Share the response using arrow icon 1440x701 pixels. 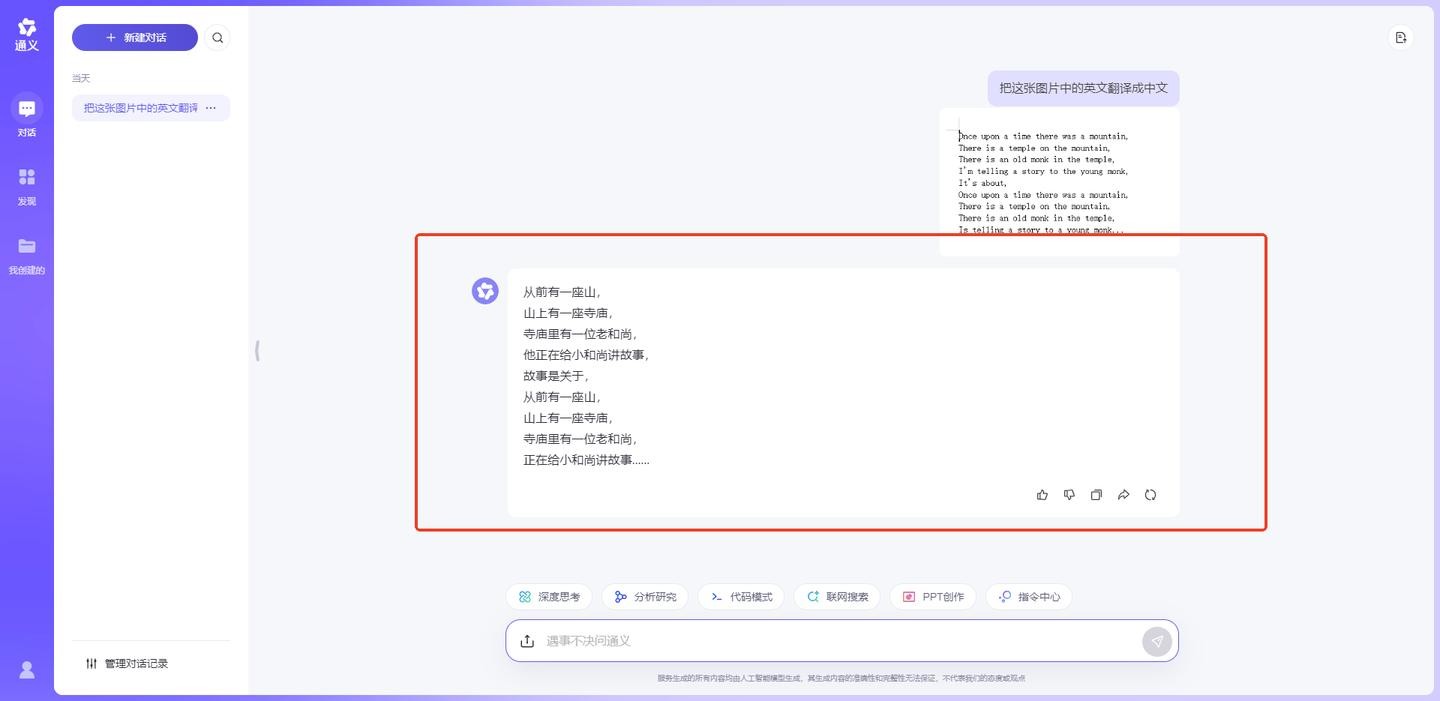pyautogui.click(x=1123, y=495)
